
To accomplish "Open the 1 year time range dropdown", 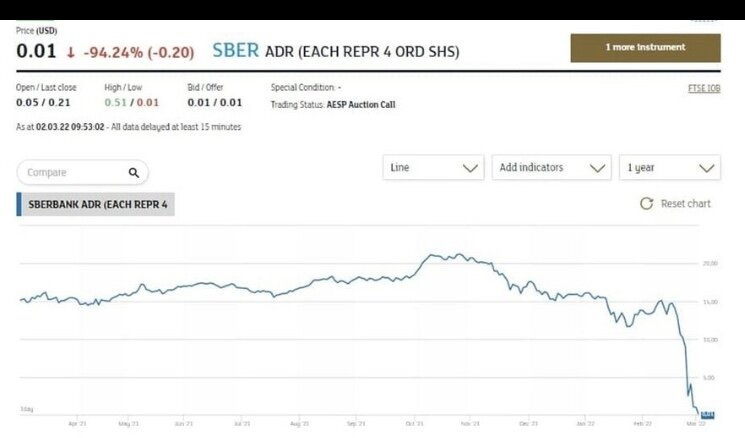I will pyautogui.click(x=670, y=168).
